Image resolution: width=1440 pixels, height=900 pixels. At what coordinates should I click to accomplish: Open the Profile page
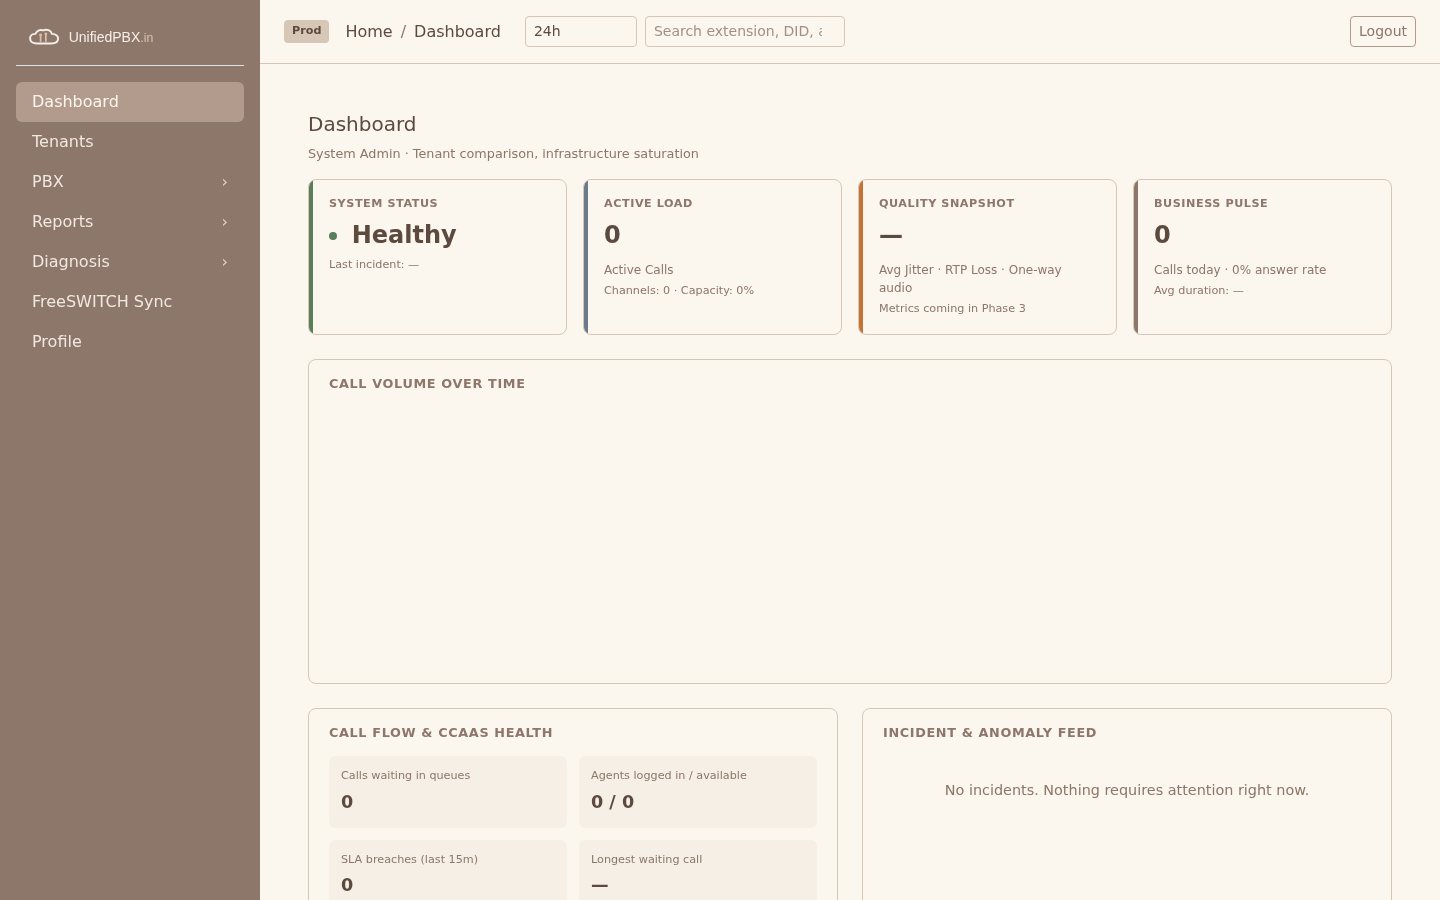130,342
